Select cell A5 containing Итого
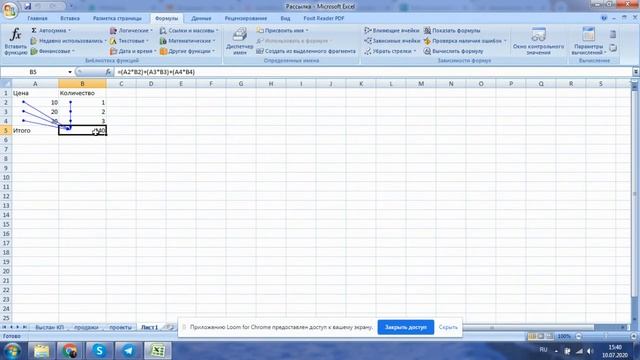The width and height of the screenshot is (640, 360). click(35, 131)
